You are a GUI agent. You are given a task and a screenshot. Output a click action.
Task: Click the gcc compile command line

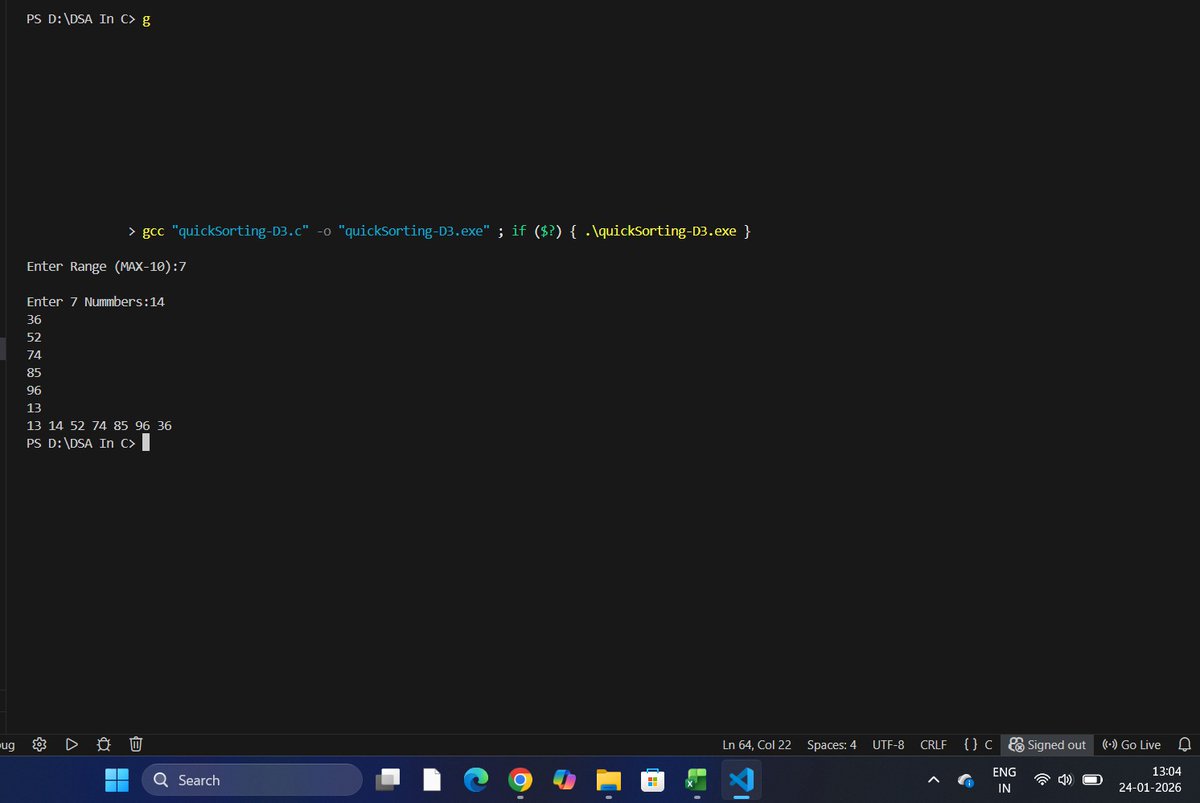click(439, 231)
